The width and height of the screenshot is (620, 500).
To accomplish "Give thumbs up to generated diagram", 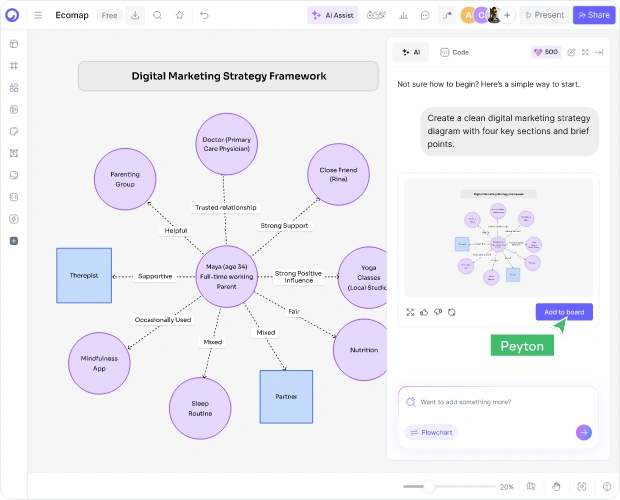I will click(424, 312).
